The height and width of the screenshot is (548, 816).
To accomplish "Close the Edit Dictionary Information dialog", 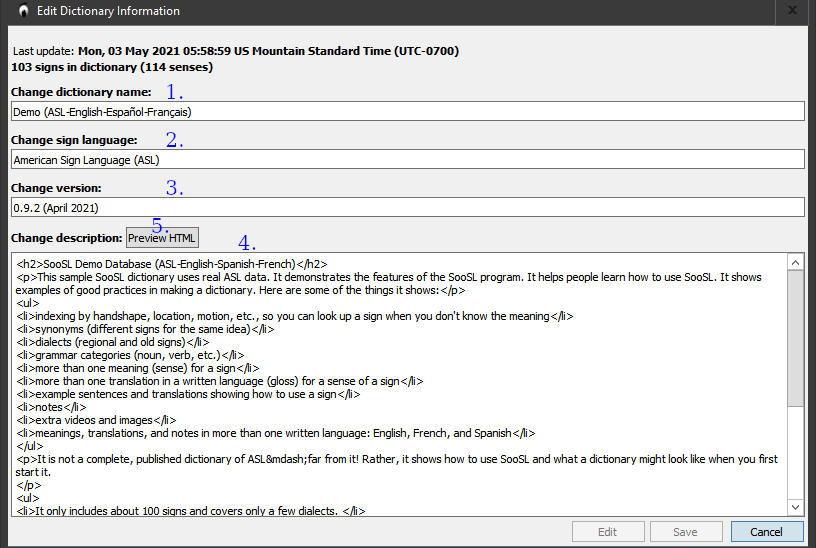I will [792, 10].
